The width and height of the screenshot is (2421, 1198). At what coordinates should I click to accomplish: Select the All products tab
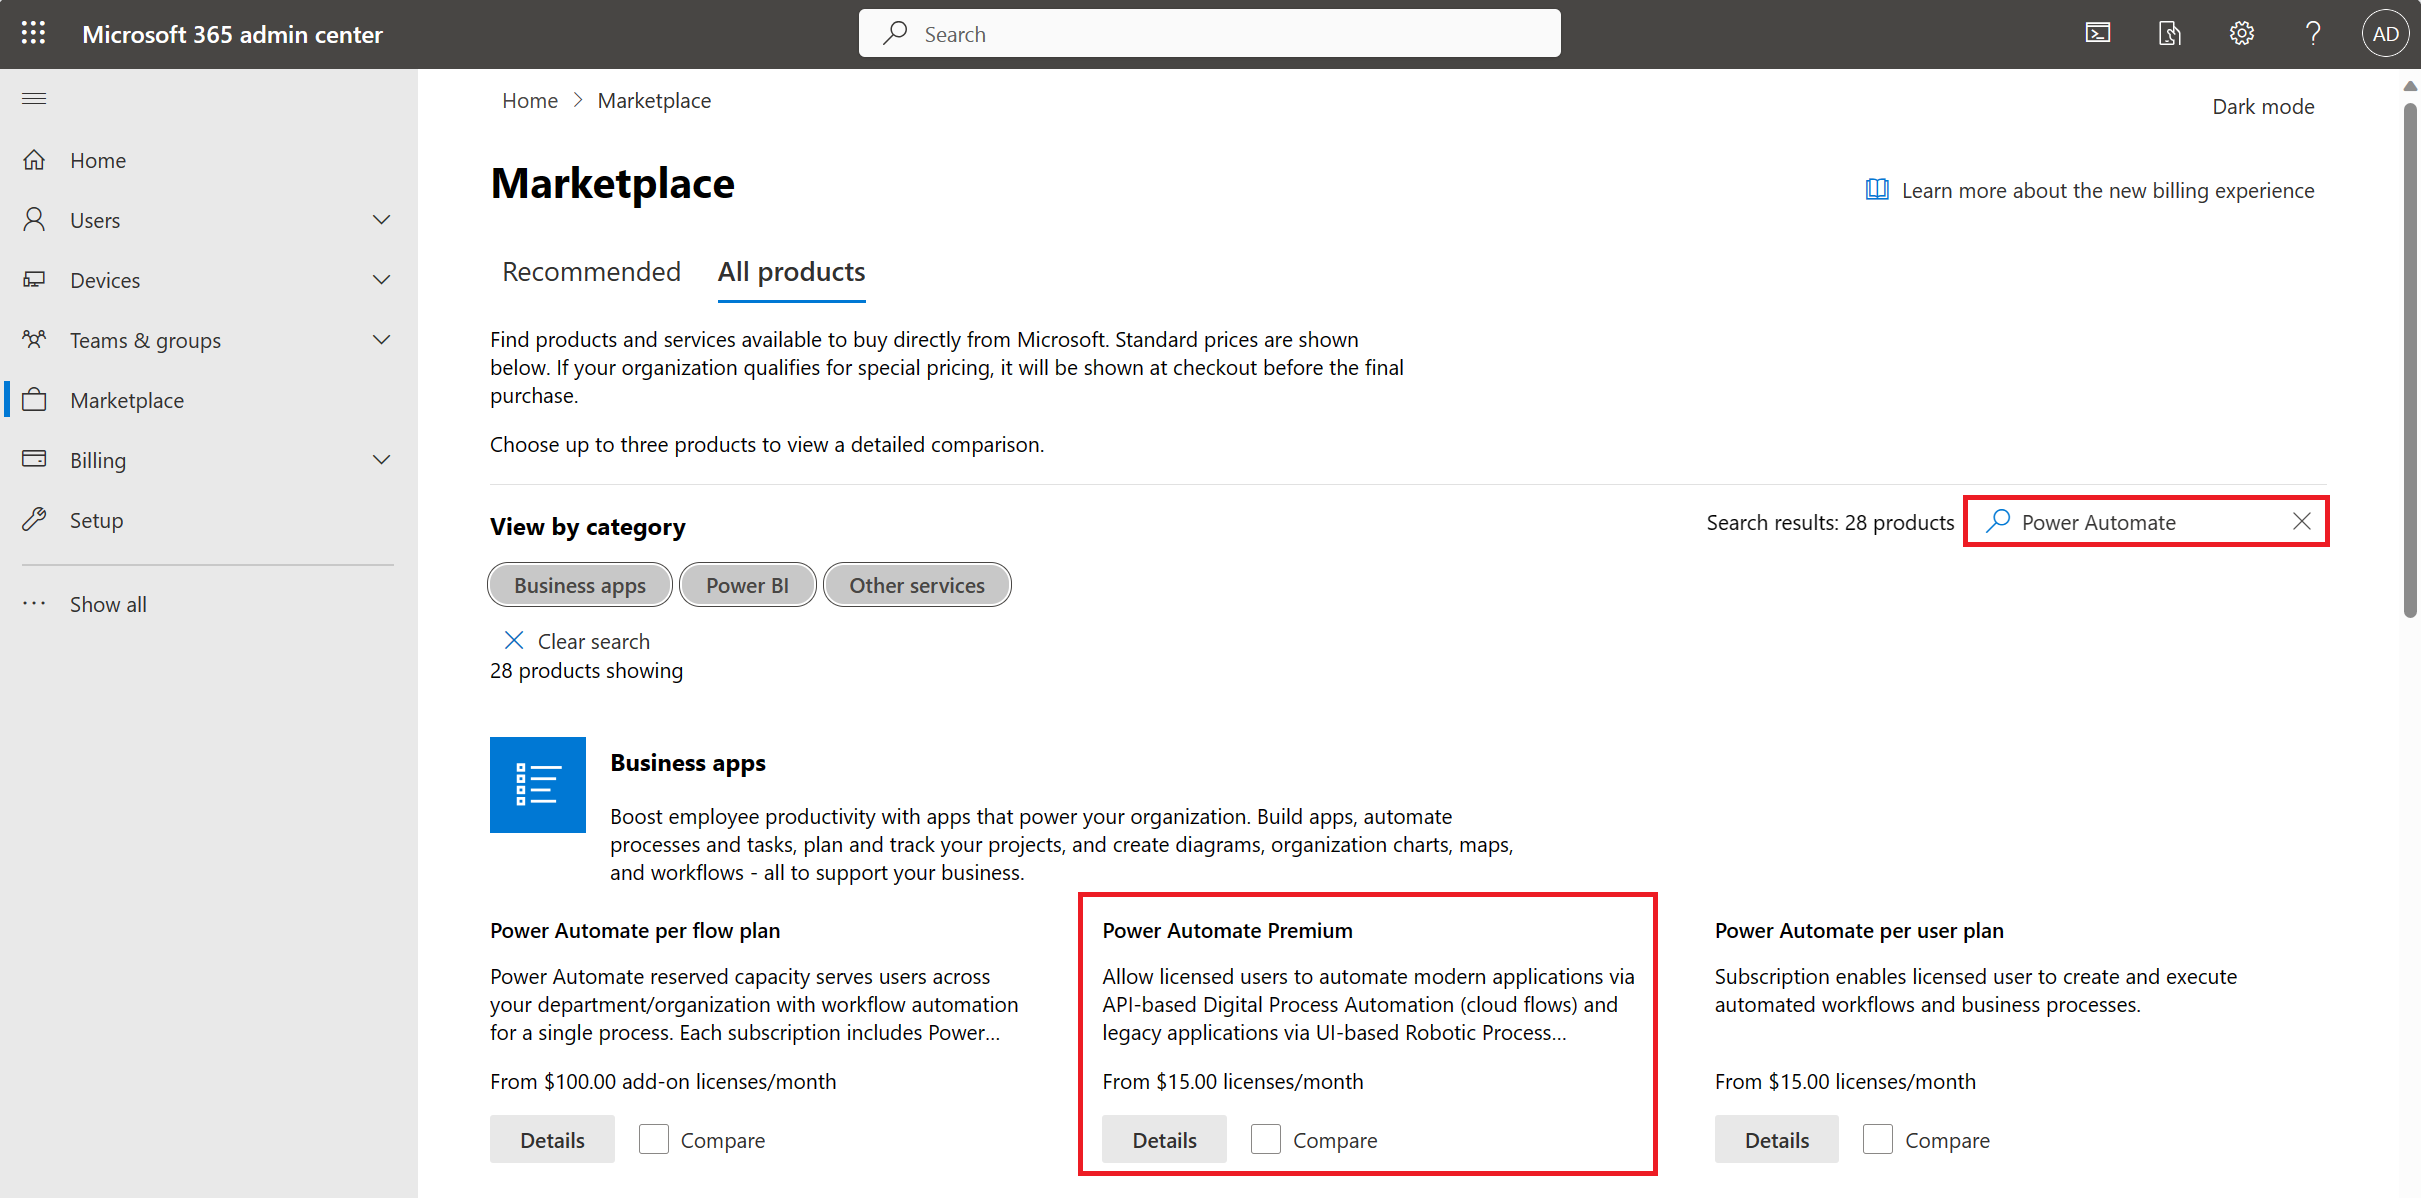[792, 270]
